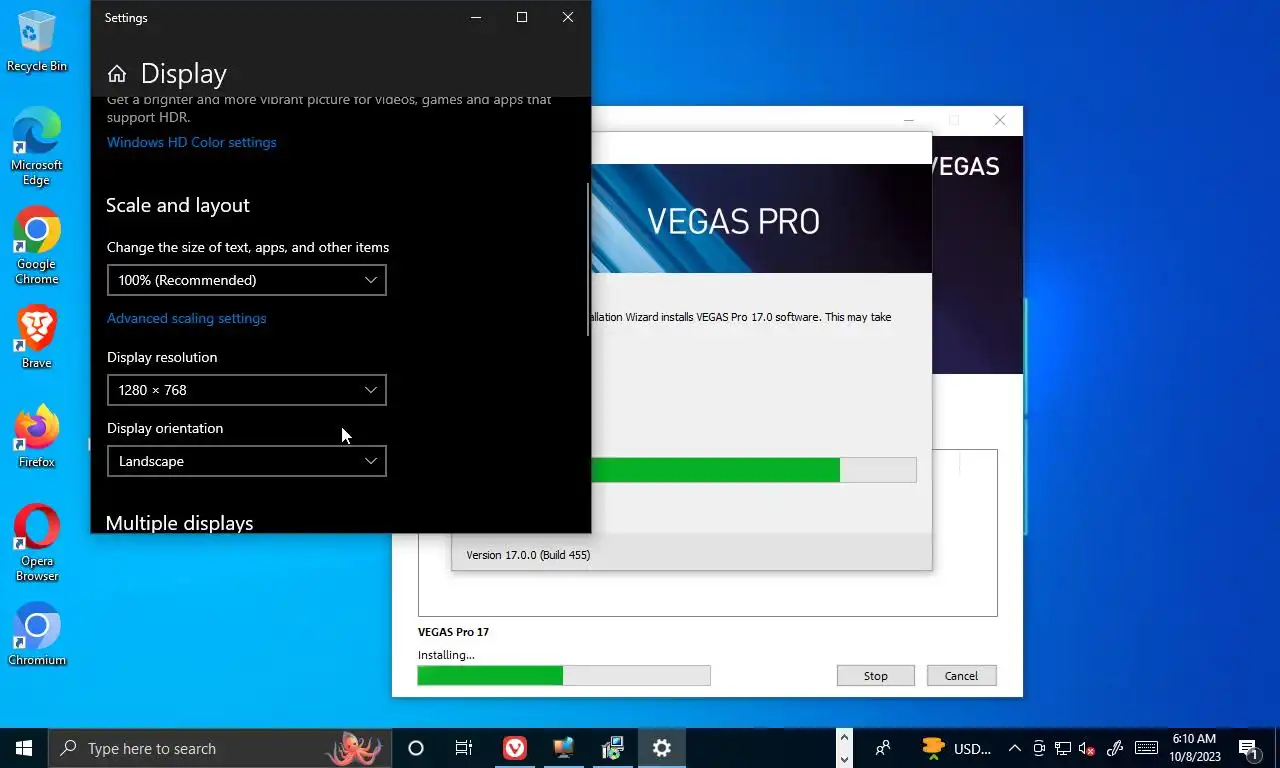Click the taskbar clock and date
1280x768 pixels.
[x=1194, y=748]
